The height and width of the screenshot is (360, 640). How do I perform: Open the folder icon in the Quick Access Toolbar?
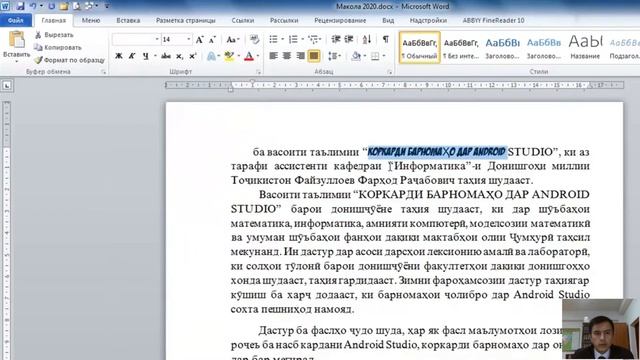point(64,6)
